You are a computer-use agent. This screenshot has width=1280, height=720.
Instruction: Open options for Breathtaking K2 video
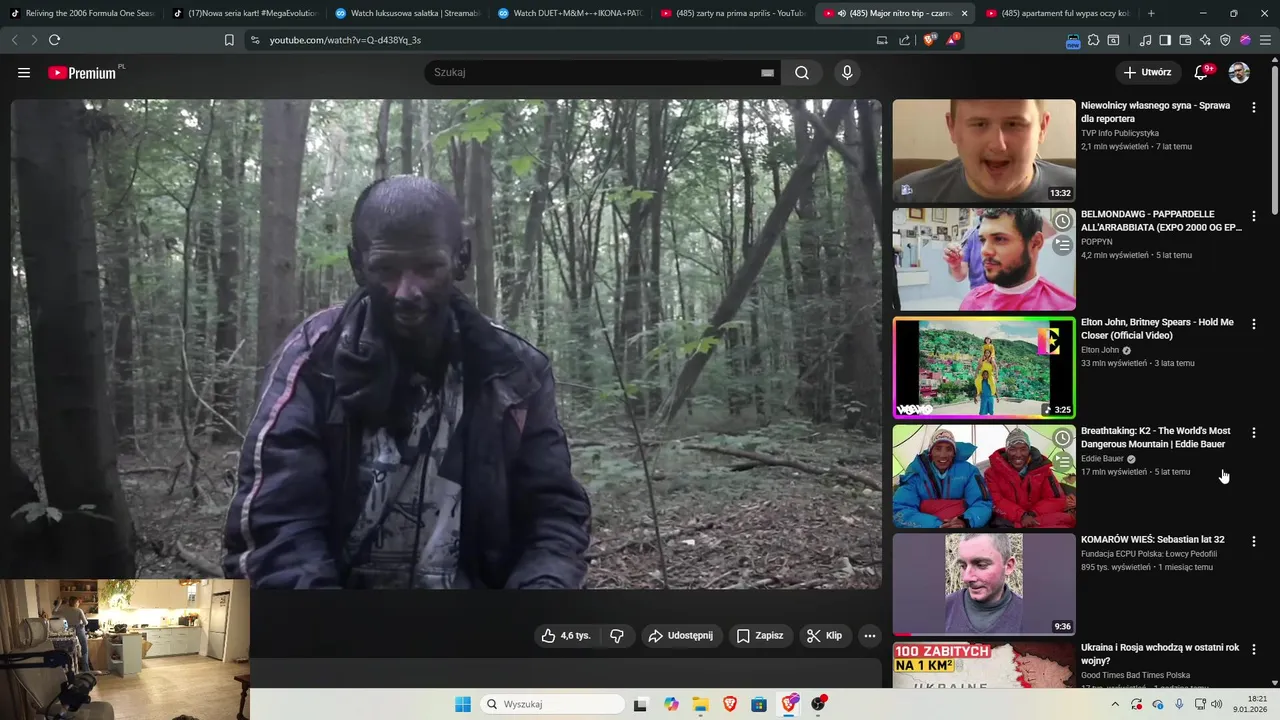(x=1254, y=433)
